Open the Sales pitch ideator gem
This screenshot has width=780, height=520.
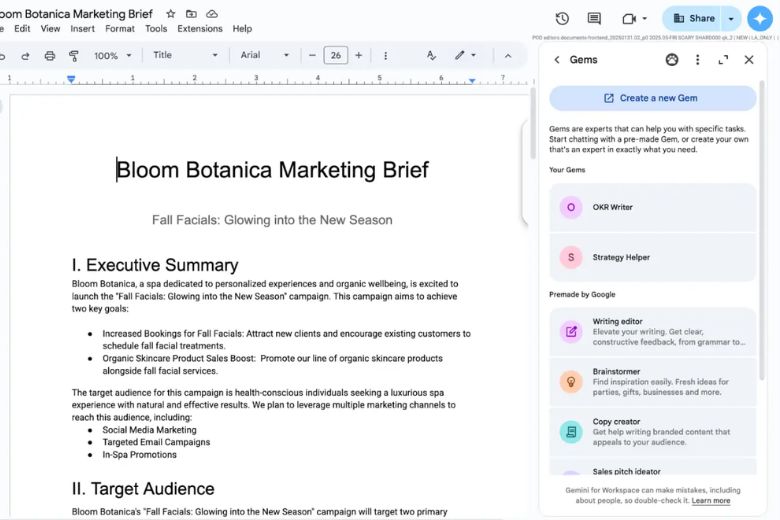coord(653,468)
